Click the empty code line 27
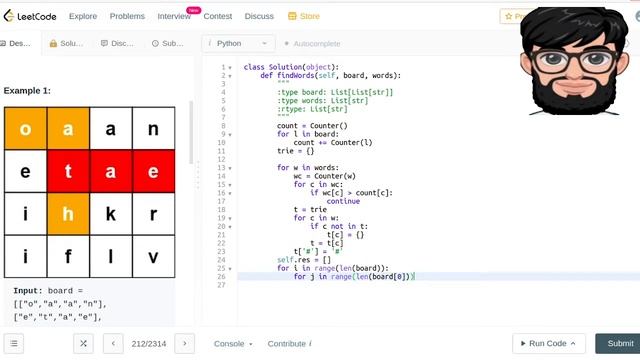 (x=439, y=285)
